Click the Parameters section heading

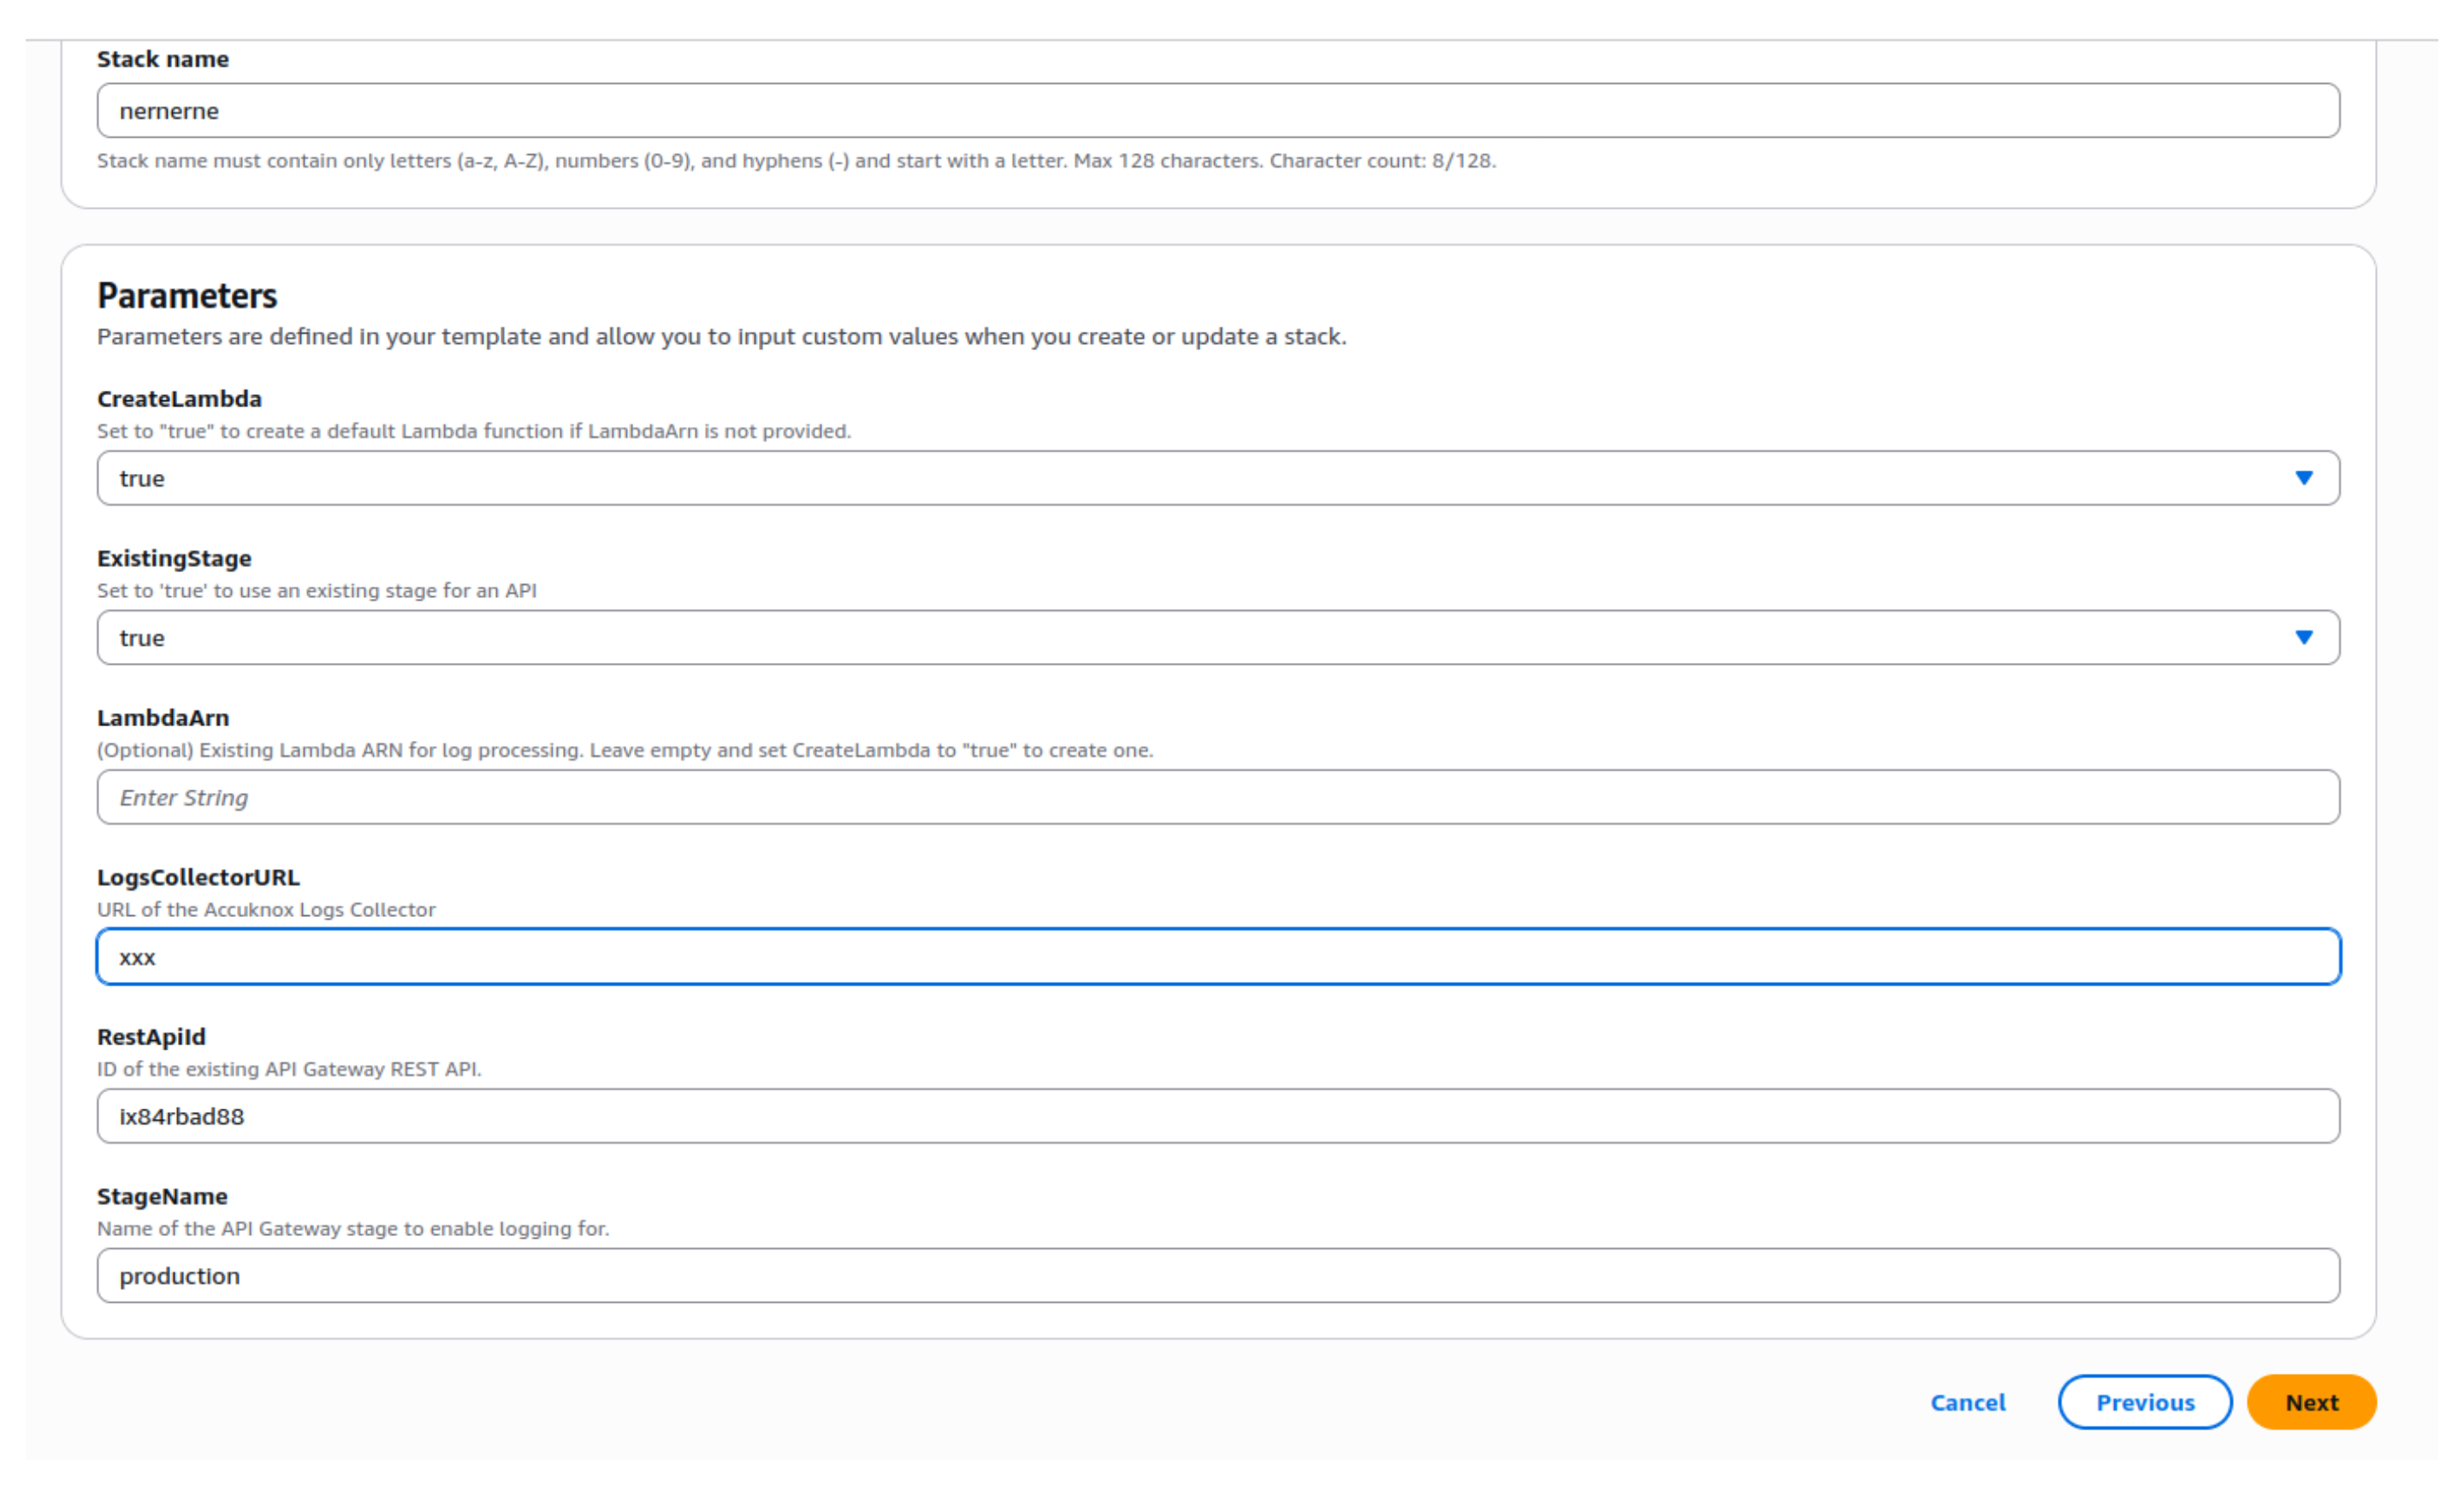click(187, 296)
